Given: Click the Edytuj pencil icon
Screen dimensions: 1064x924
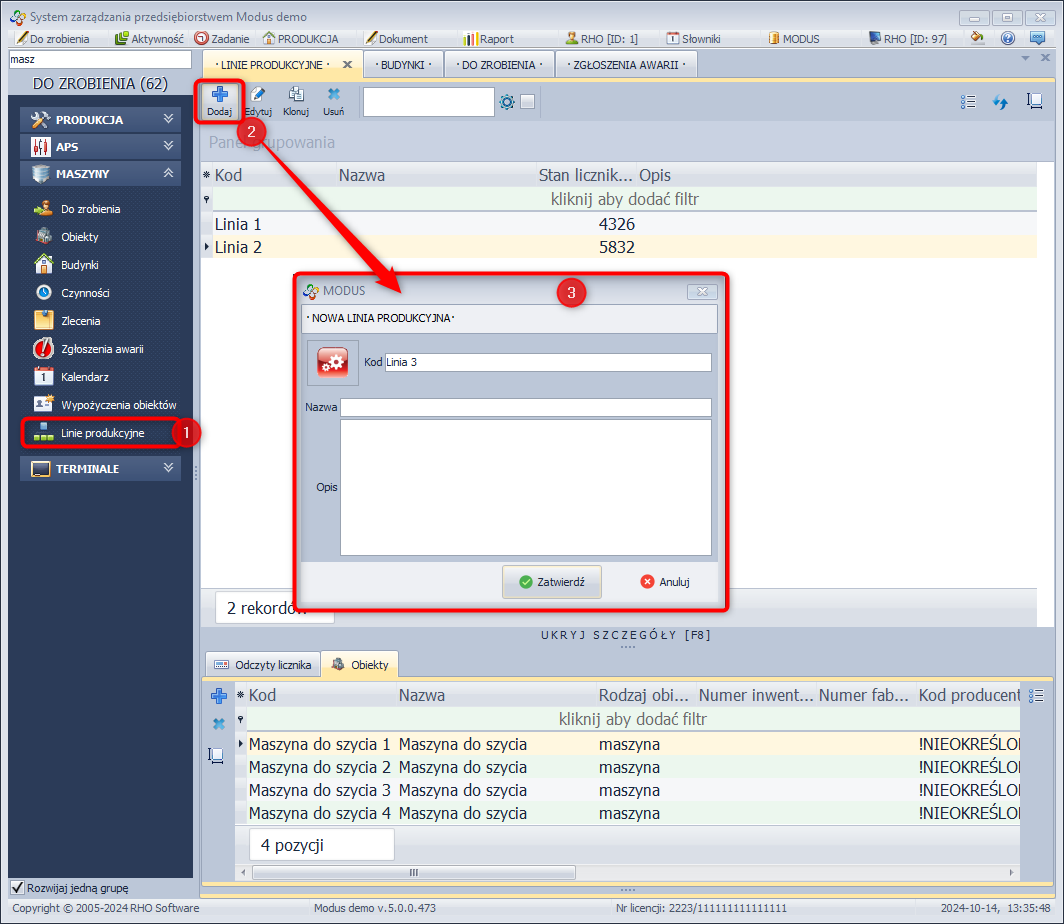Looking at the screenshot, I should click(258, 96).
